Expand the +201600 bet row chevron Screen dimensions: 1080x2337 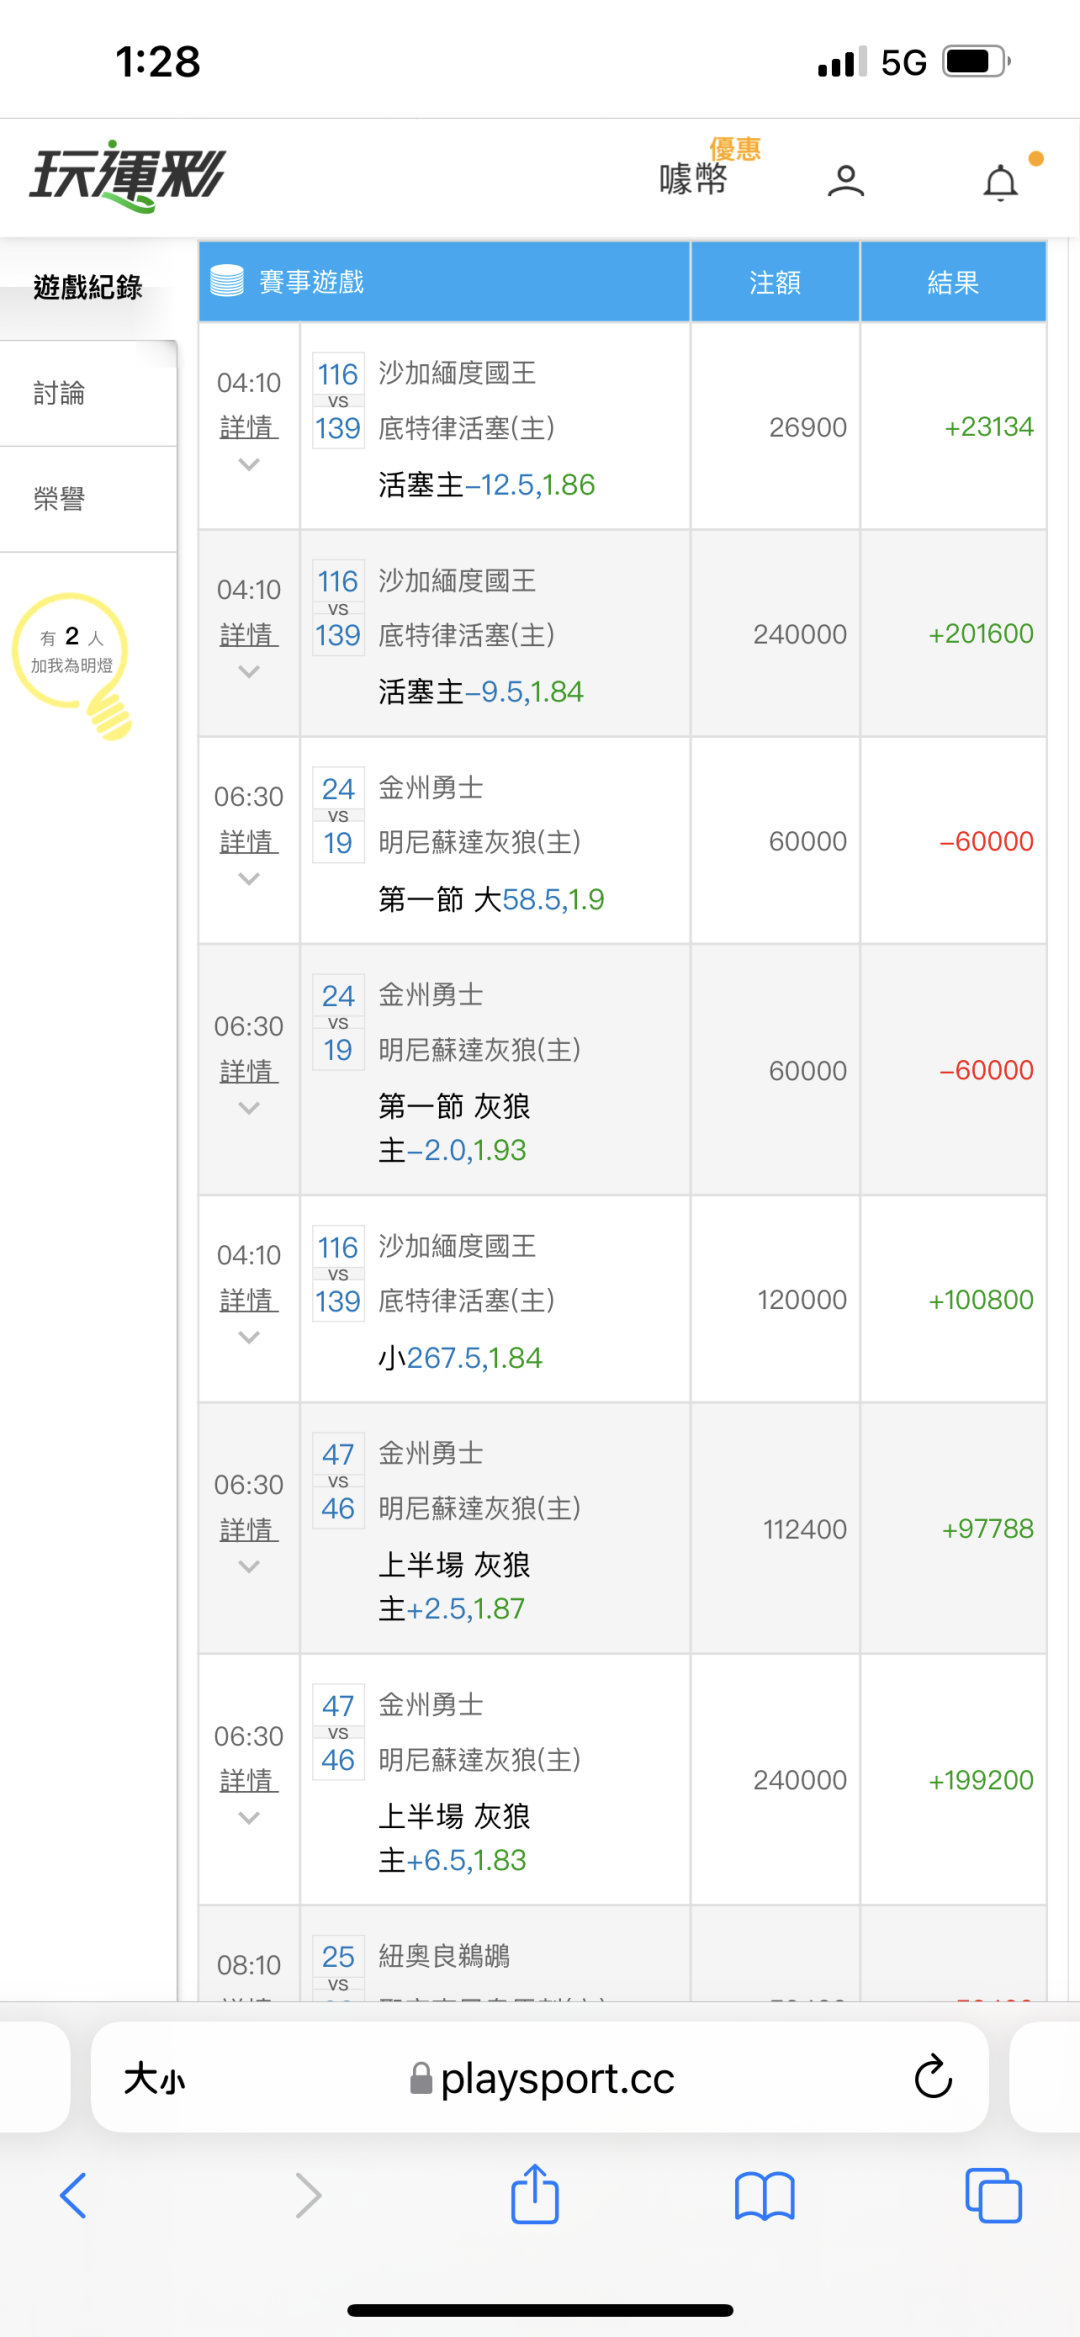click(x=249, y=672)
